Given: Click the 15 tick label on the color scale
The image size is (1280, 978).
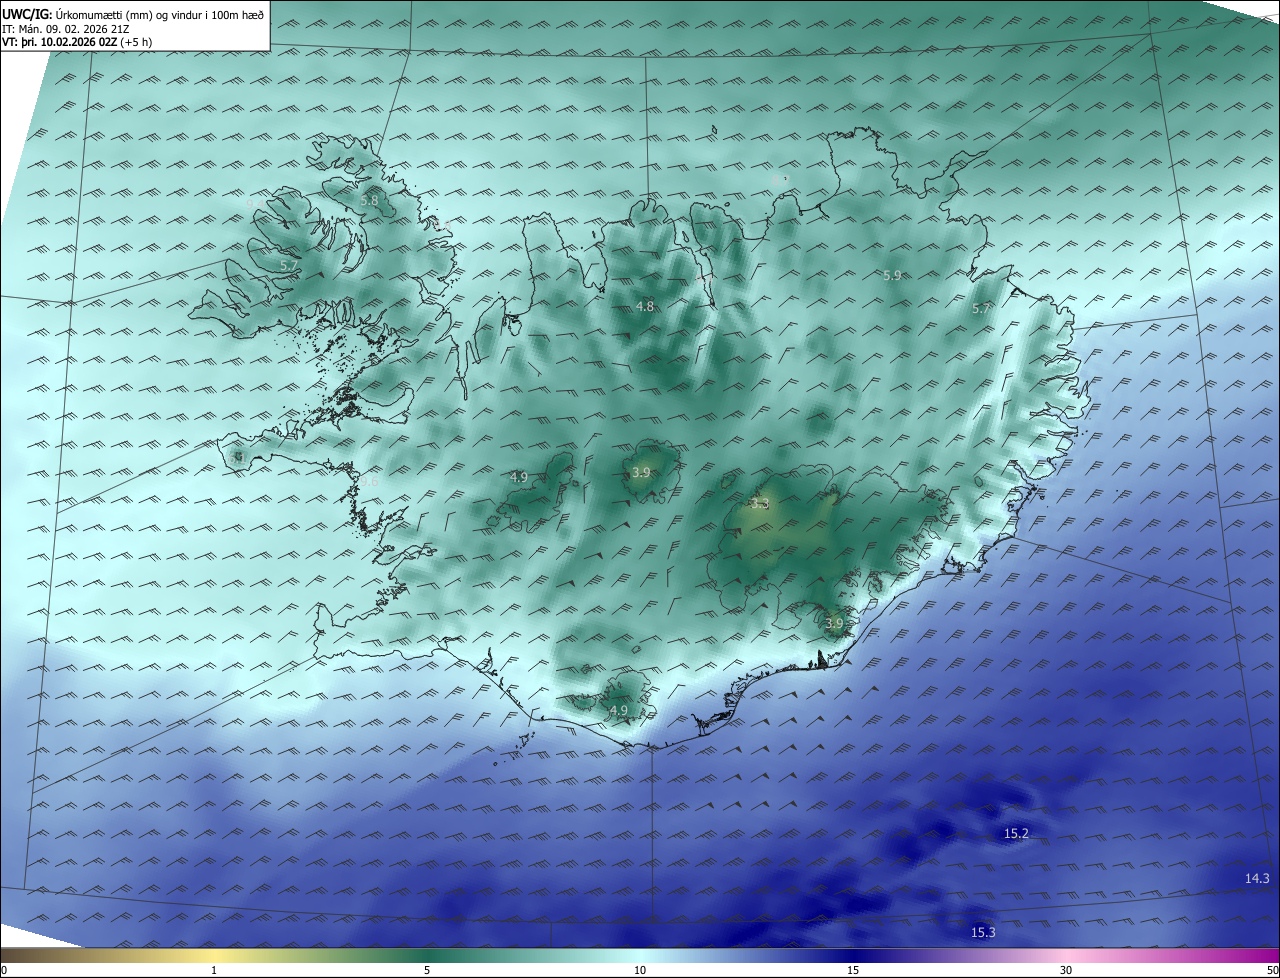Looking at the screenshot, I should pos(853,970).
